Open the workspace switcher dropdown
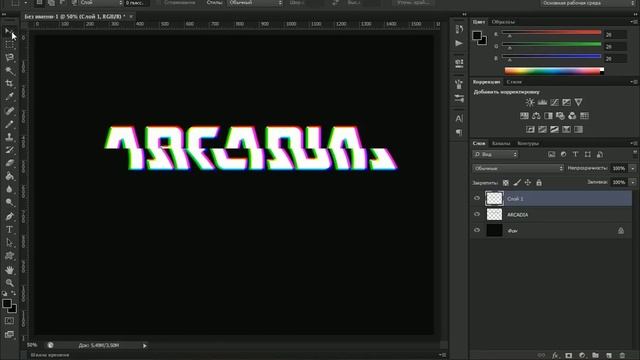Image resolution: width=640 pixels, height=360 pixels. tap(588, 3)
